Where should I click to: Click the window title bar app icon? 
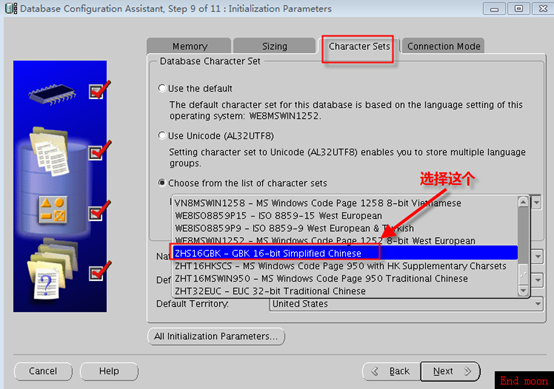tap(11, 8)
